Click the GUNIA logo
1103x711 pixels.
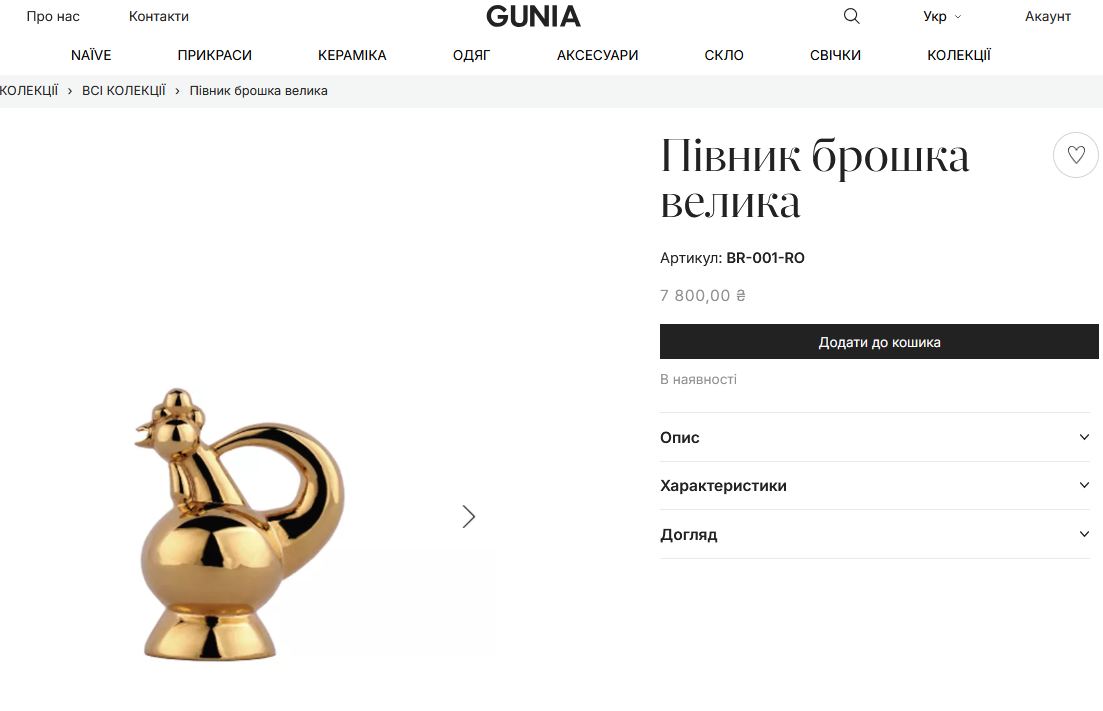533,16
